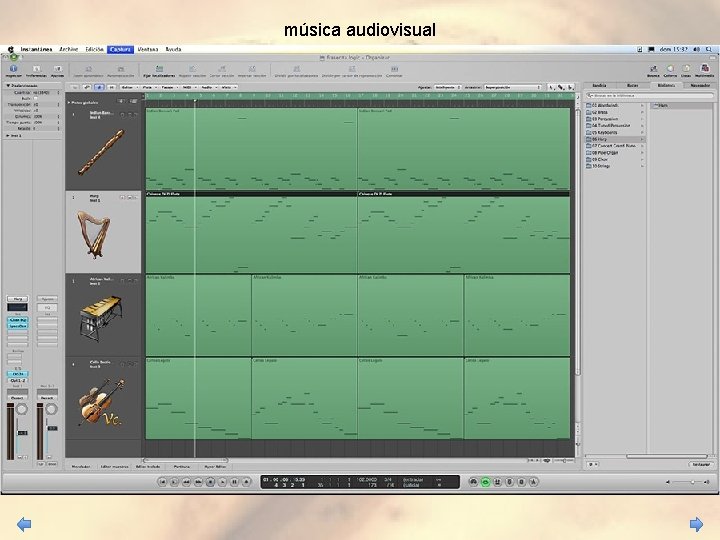Screen dimensions: 720x540
Task: Go to next slide with right arrow
Action: tap(696, 524)
